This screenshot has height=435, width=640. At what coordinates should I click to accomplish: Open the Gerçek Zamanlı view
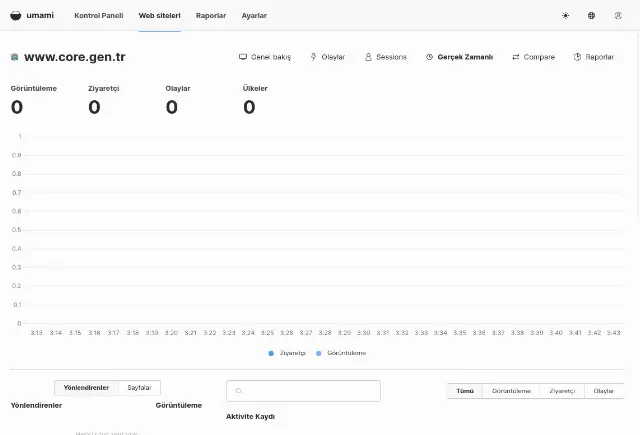pyautogui.click(x=459, y=57)
